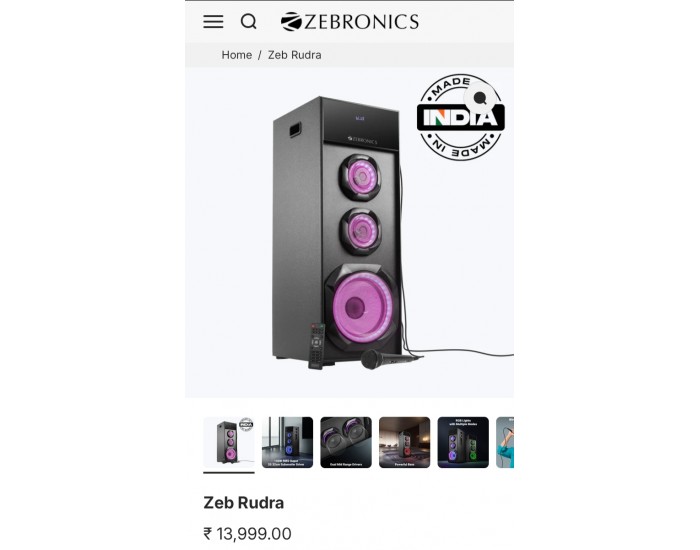700x550 pixels.
Task: Open the Dual Mid Range Drivers thumbnail
Action: pos(346,442)
